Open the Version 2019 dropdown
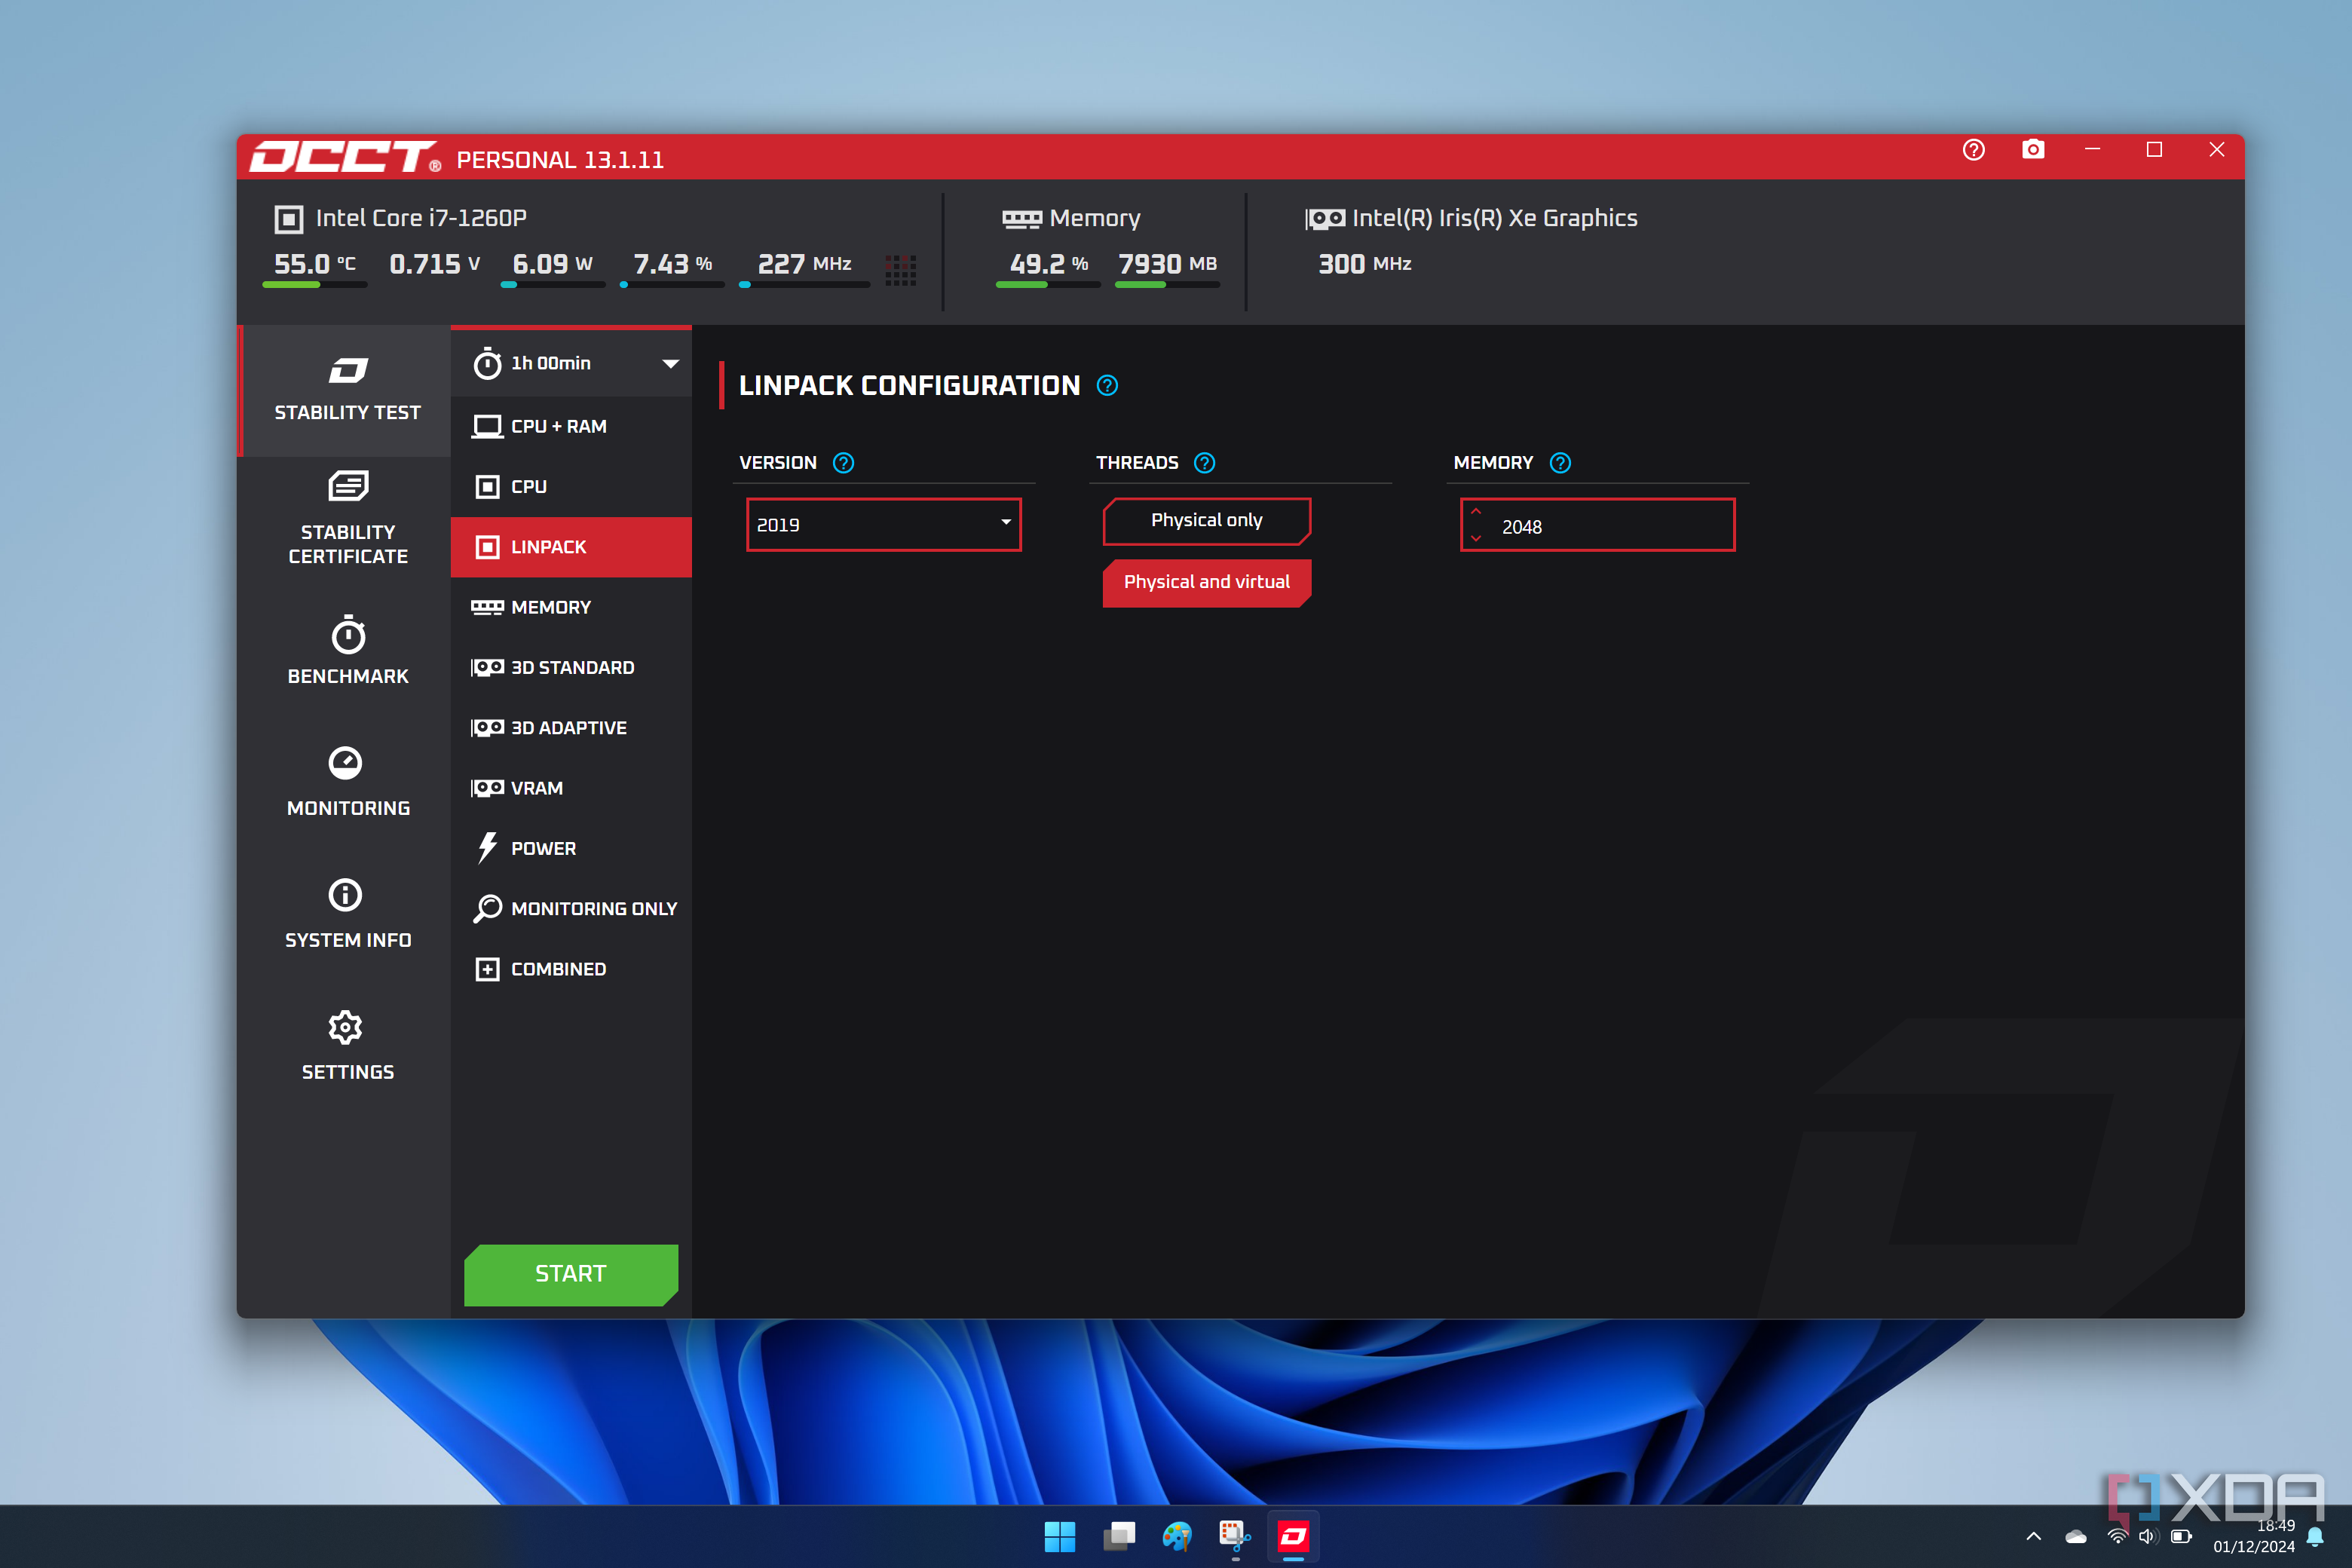Screen dimensions: 2352x1568 click(x=883, y=525)
